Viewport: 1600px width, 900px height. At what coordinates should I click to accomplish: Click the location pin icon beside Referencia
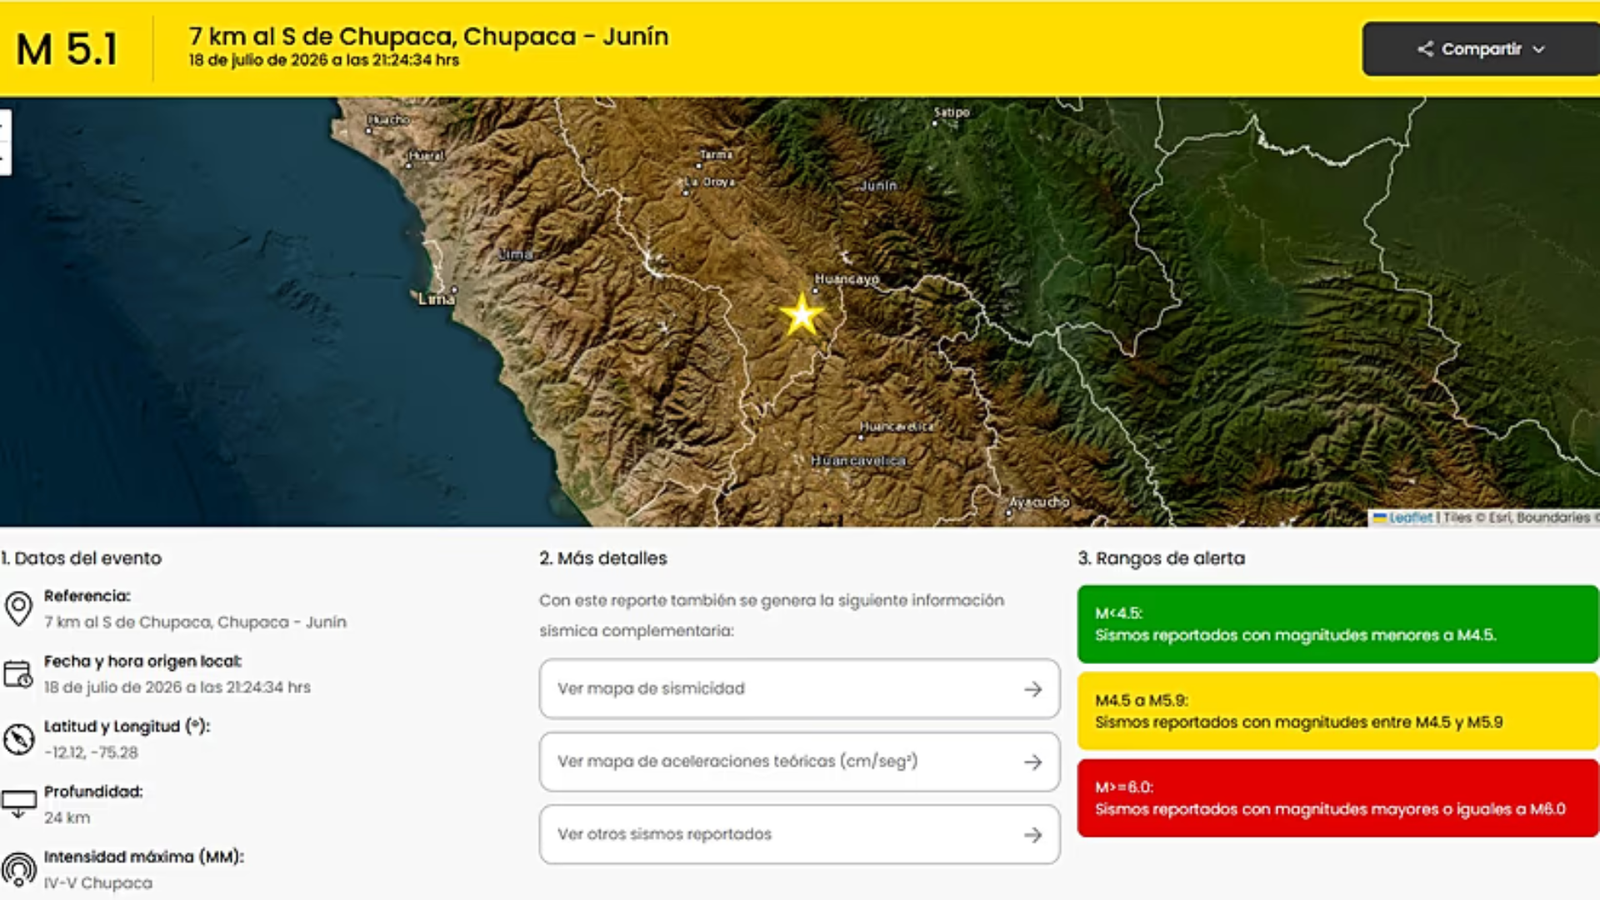(x=18, y=608)
